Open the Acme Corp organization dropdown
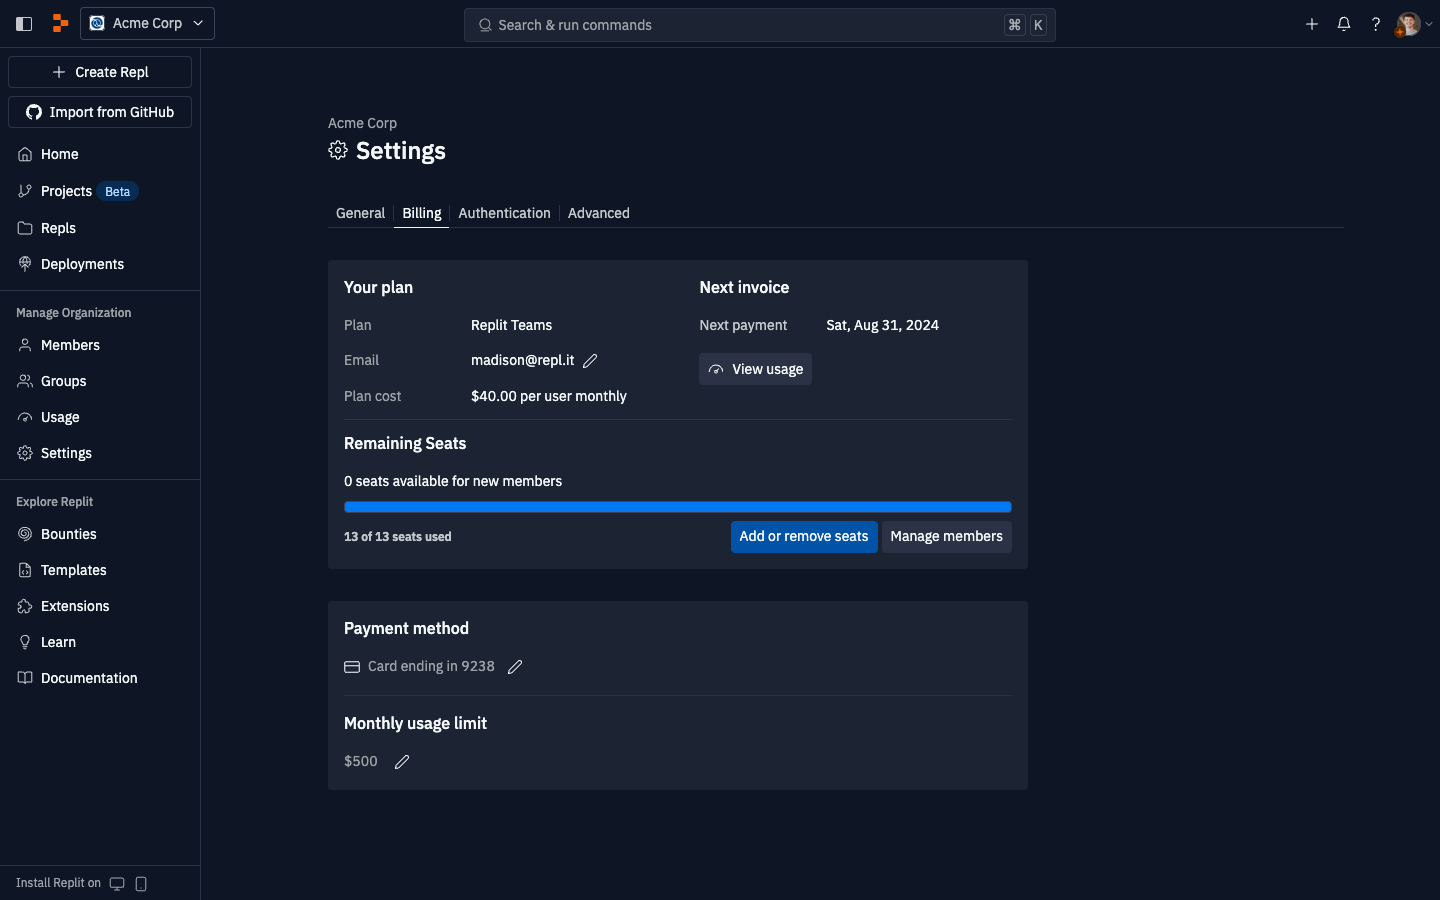Image resolution: width=1440 pixels, height=900 pixels. tap(147, 23)
